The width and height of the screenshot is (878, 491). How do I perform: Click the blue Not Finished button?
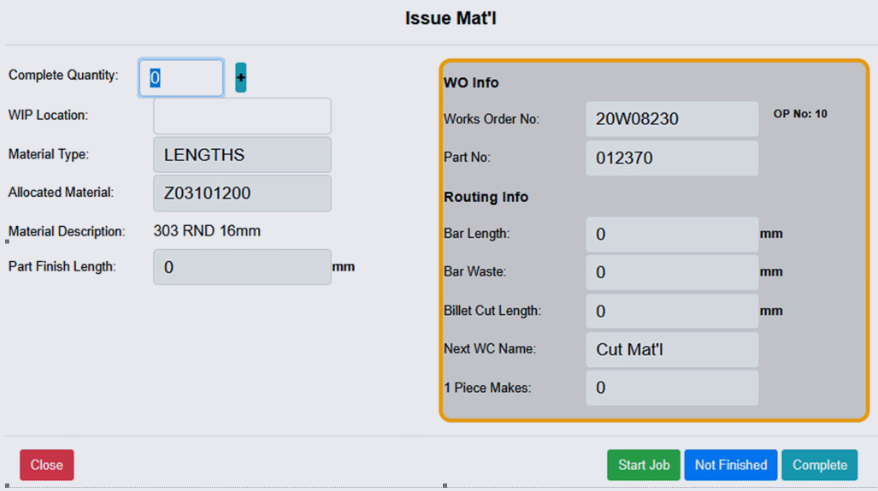731,465
